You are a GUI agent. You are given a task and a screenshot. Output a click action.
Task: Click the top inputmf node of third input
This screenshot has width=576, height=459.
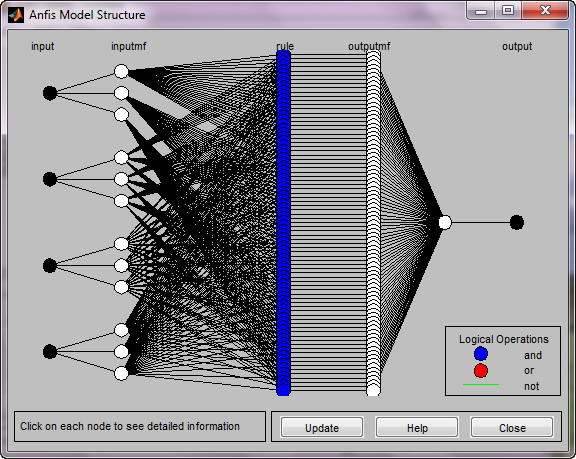pos(121,244)
